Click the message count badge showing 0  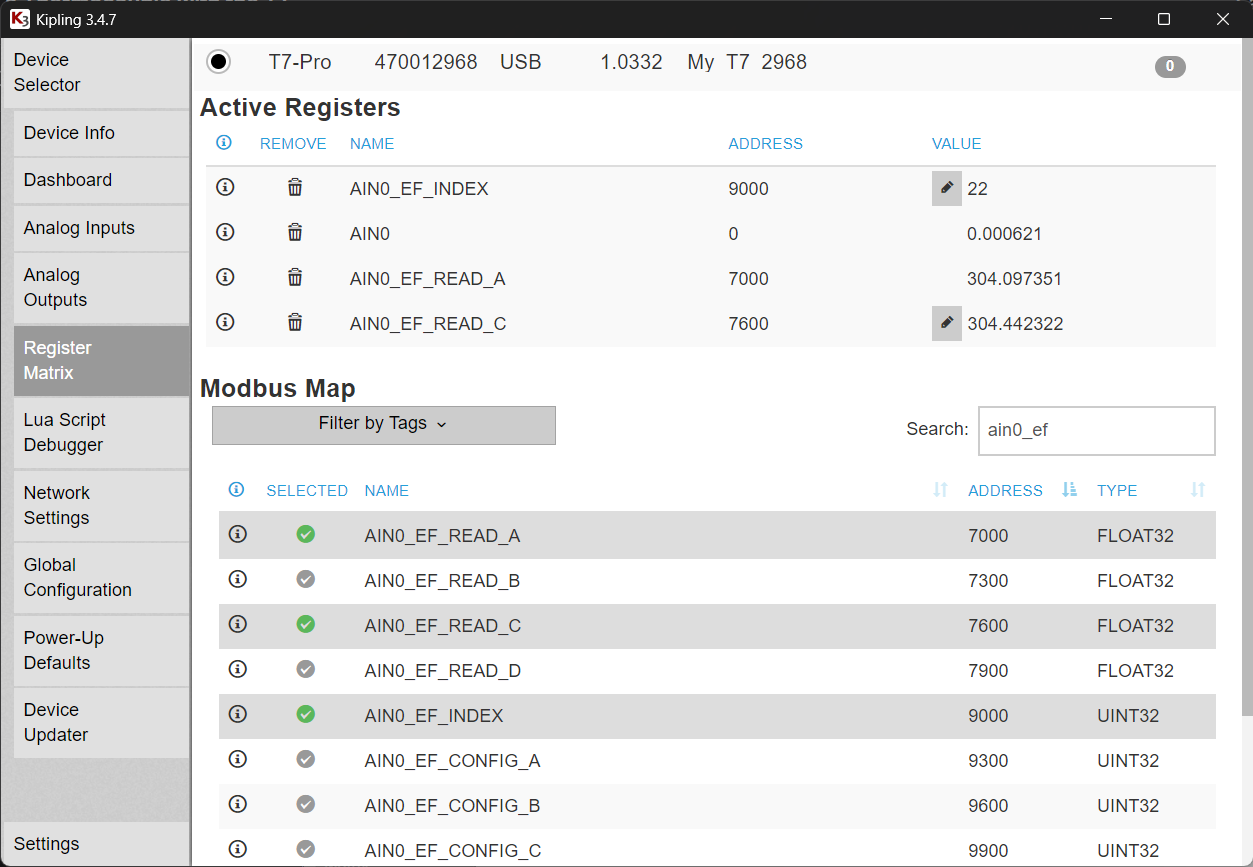click(x=1170, y=67)
